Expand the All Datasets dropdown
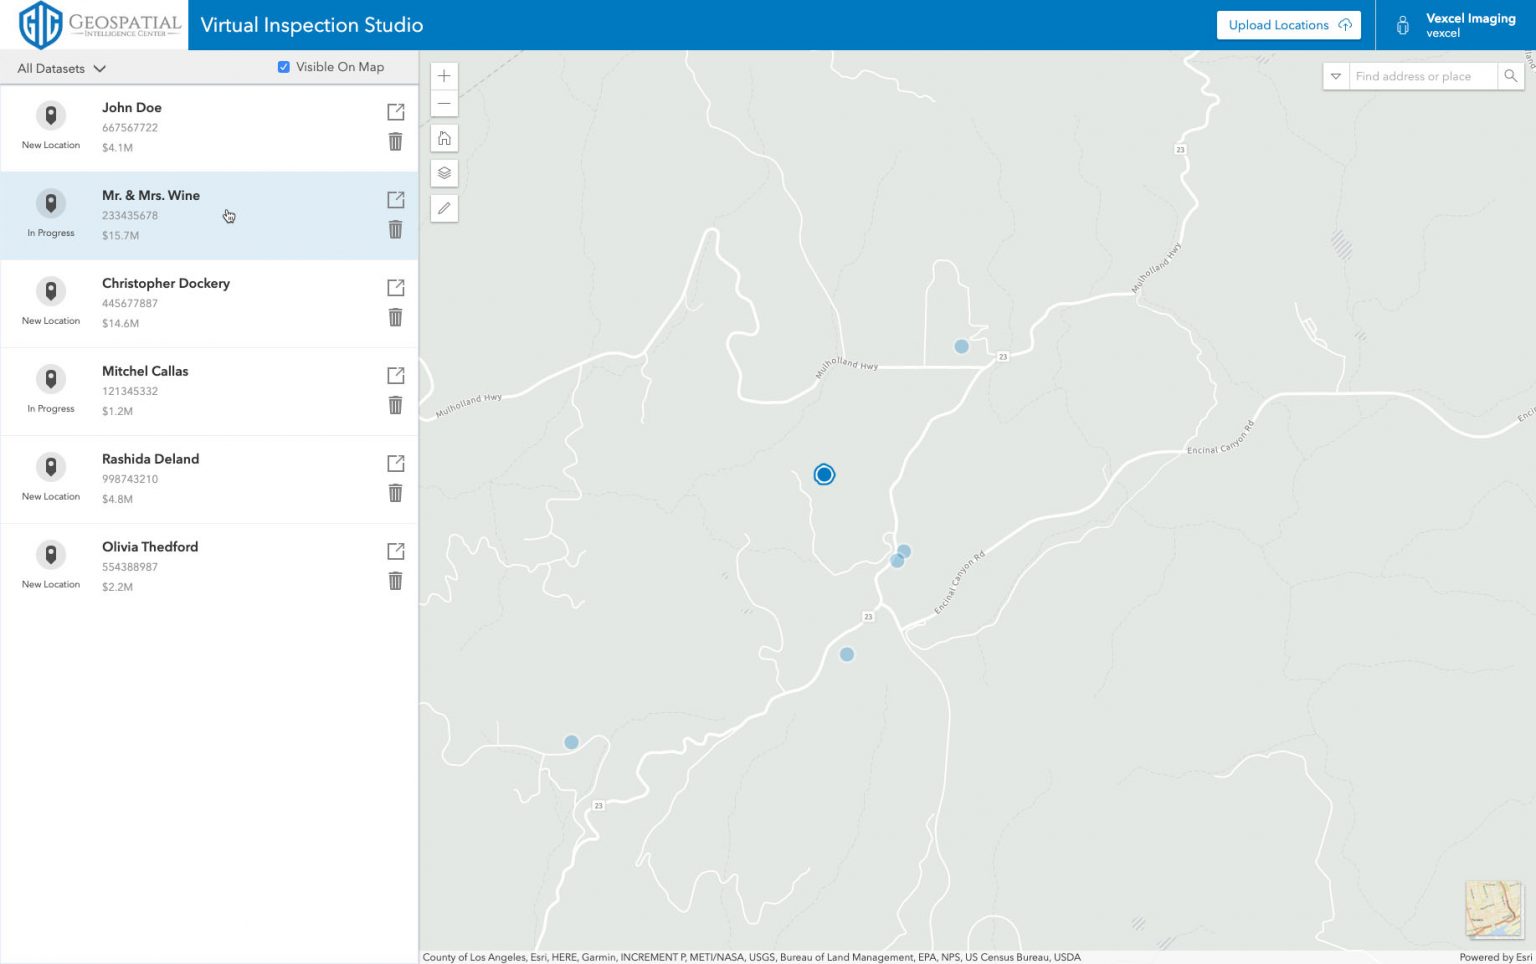 click(x=61, y=69)
